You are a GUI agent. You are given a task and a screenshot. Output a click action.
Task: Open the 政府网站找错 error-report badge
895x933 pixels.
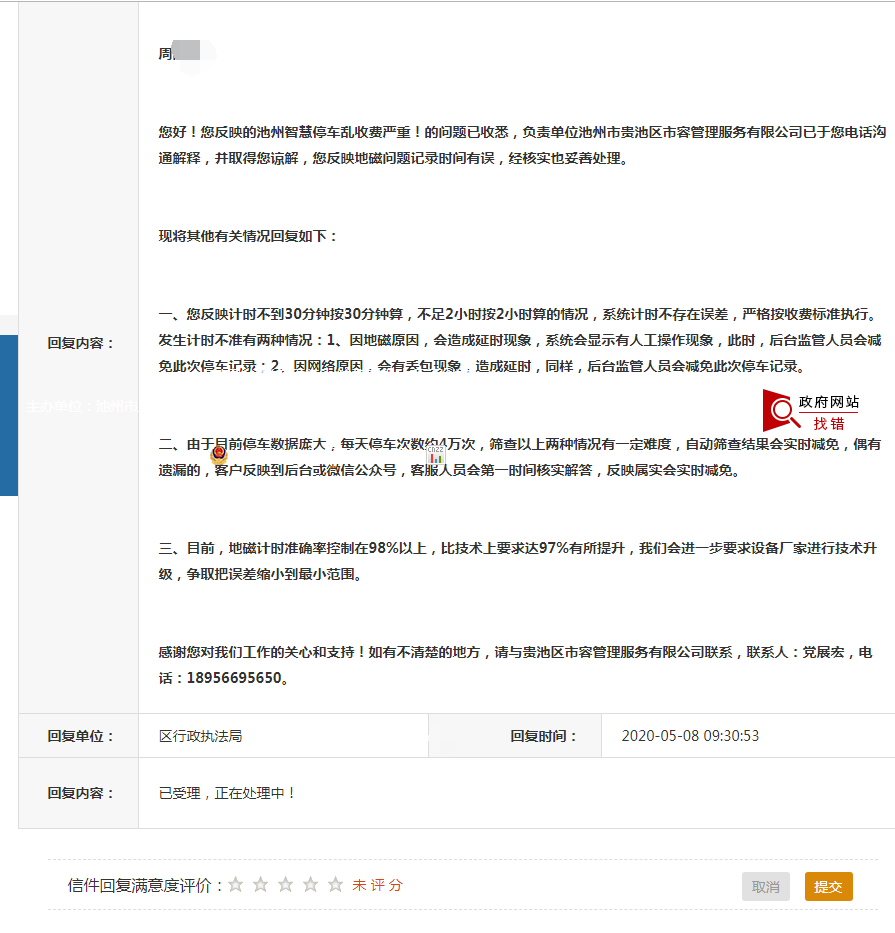(811, 411)
